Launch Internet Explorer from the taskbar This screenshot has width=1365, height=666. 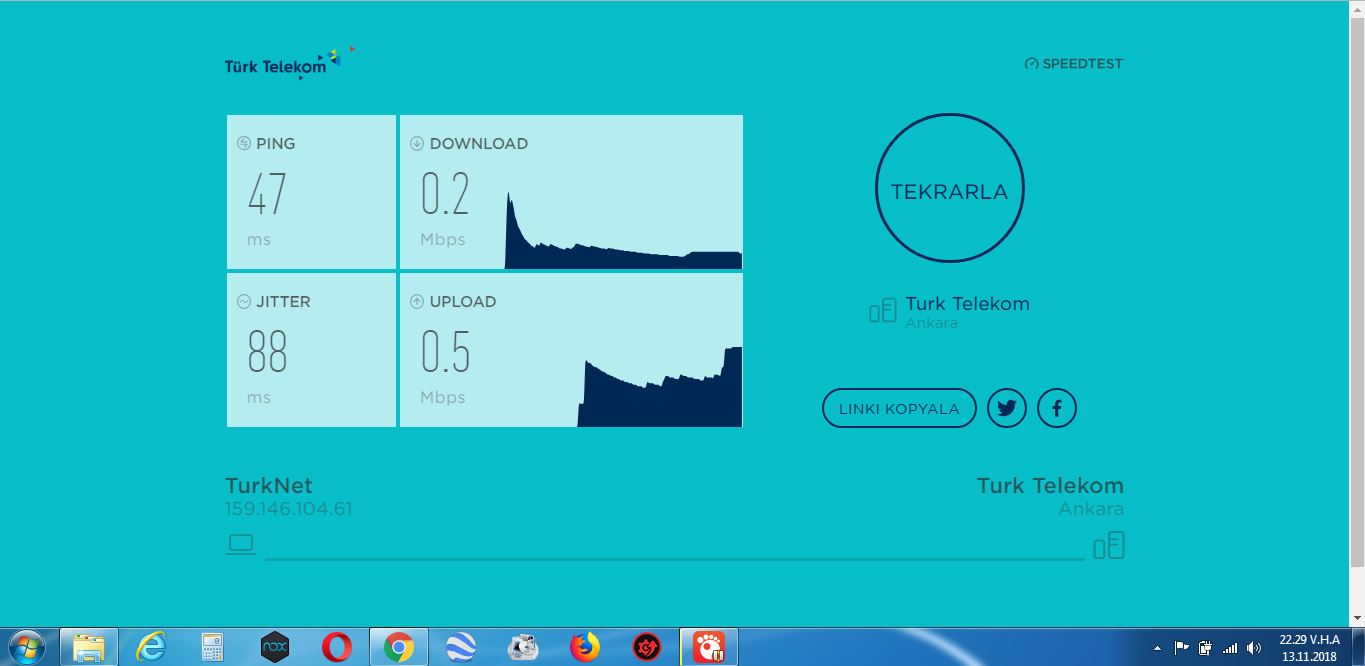coord(151,647)
